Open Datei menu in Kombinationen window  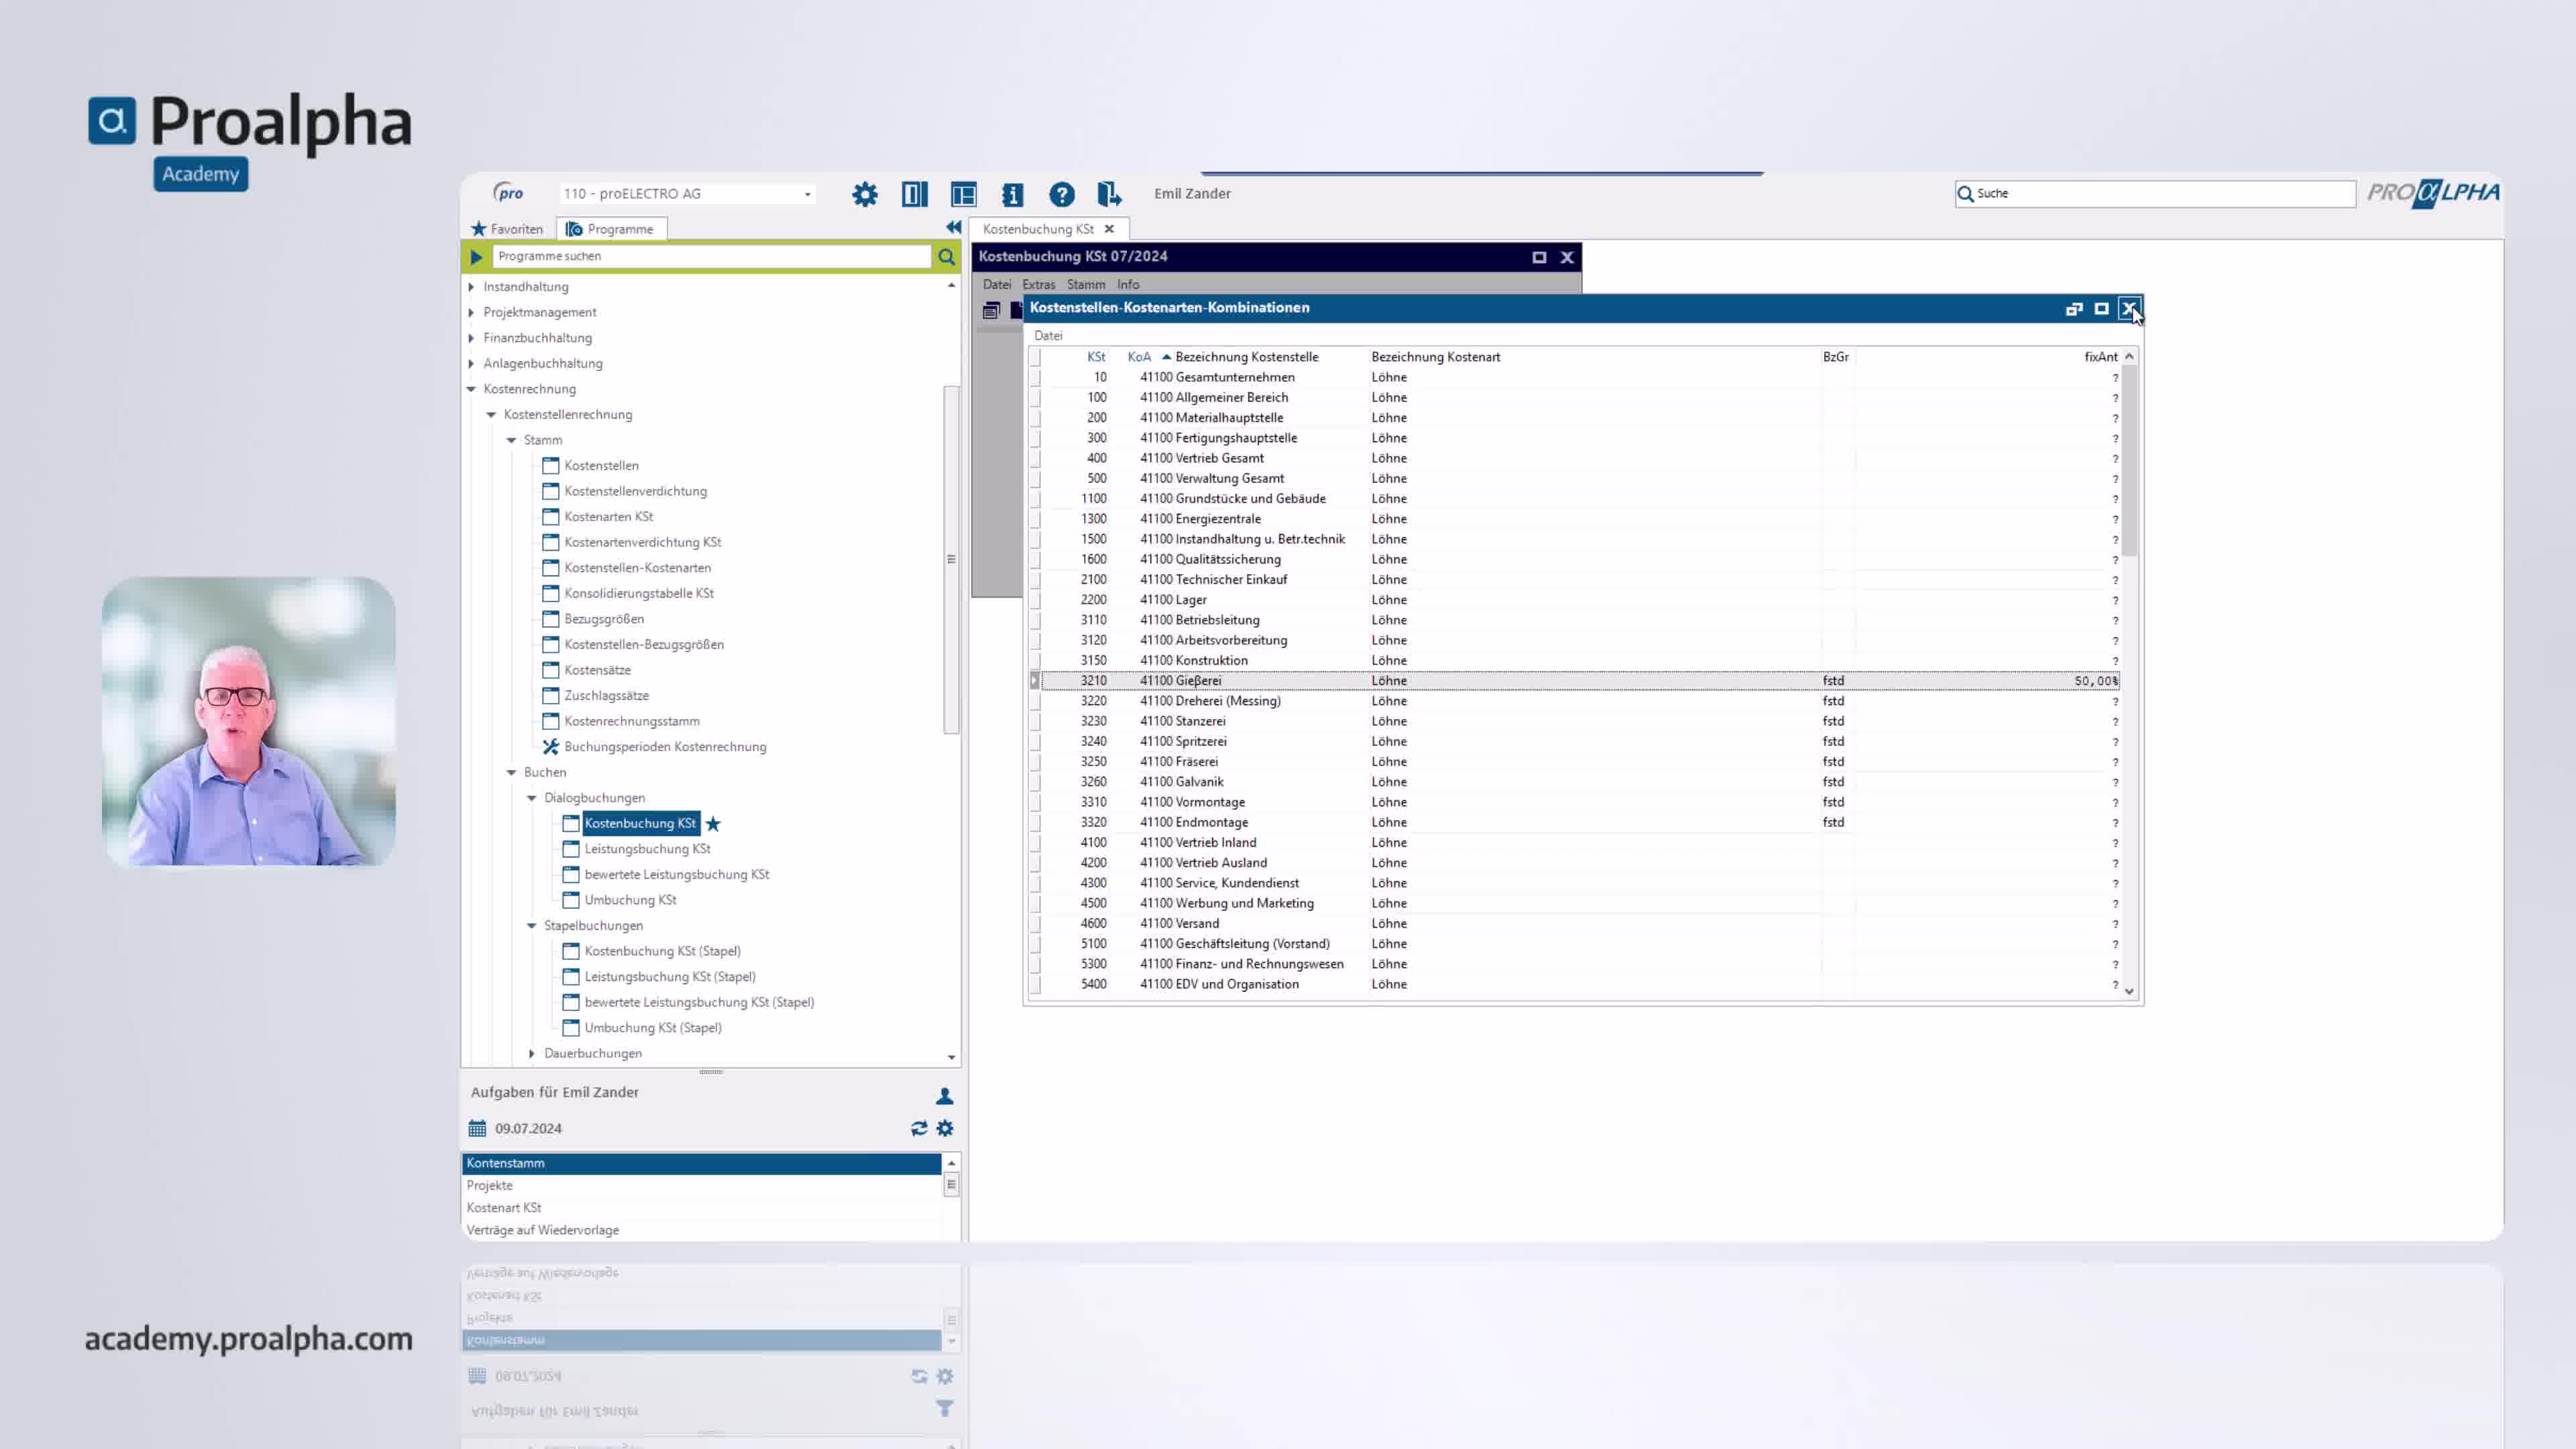[1048, 336]
